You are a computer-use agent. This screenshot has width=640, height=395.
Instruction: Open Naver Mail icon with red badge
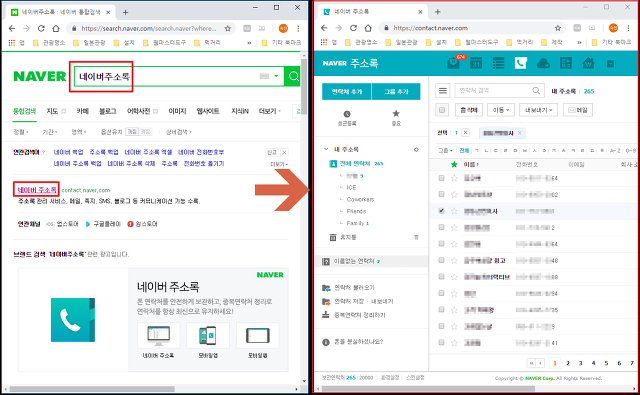pyautogui.click(x=453, y=63)
